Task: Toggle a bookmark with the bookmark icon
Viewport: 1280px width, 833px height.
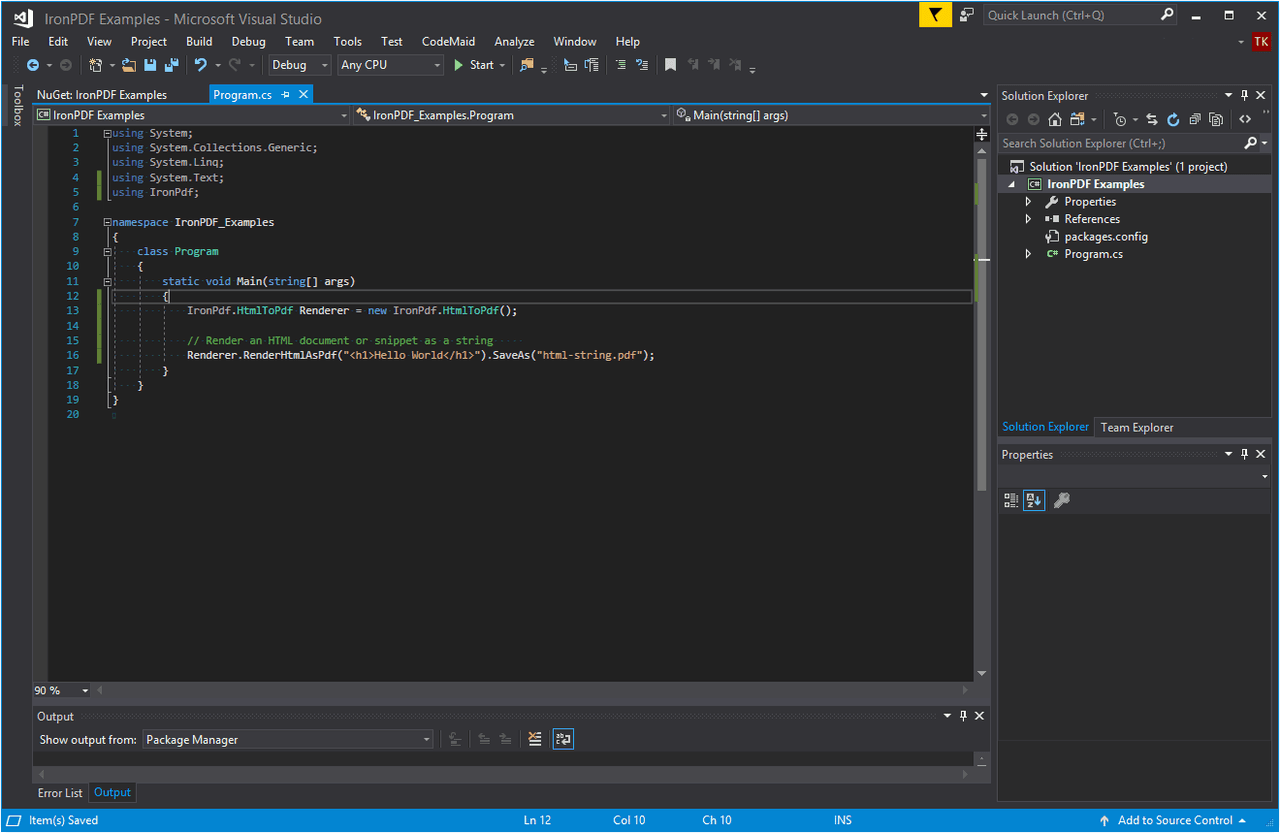Action: click(671, 65)
